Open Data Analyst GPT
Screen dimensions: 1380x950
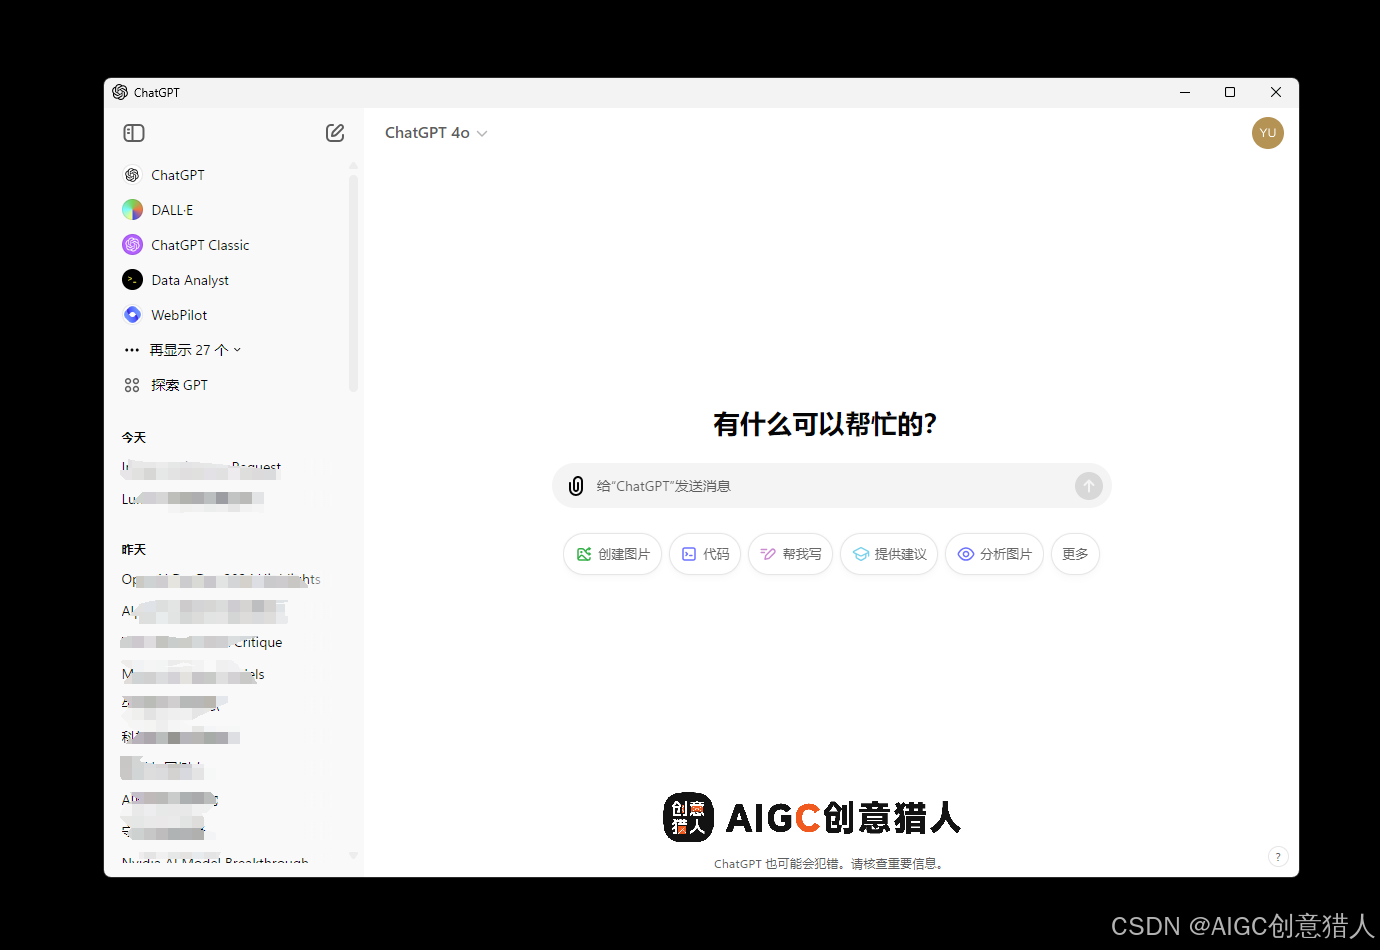[190, 280]
